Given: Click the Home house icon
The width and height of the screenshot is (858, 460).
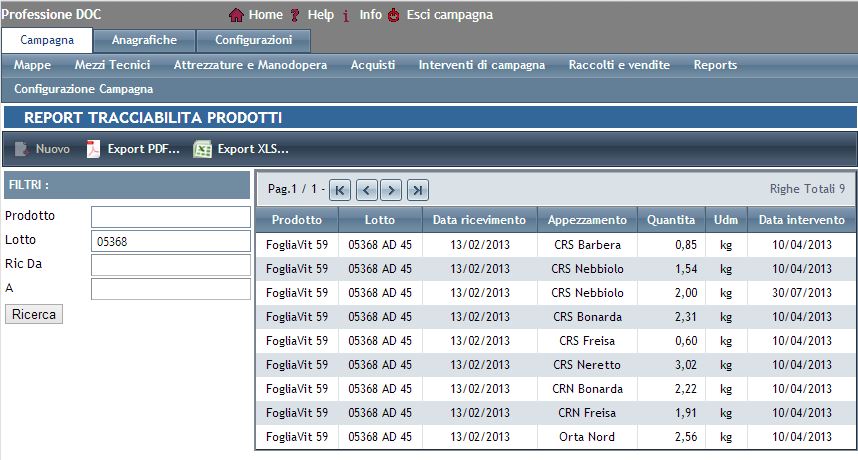Looking at the screenshot, I should 237,15.
